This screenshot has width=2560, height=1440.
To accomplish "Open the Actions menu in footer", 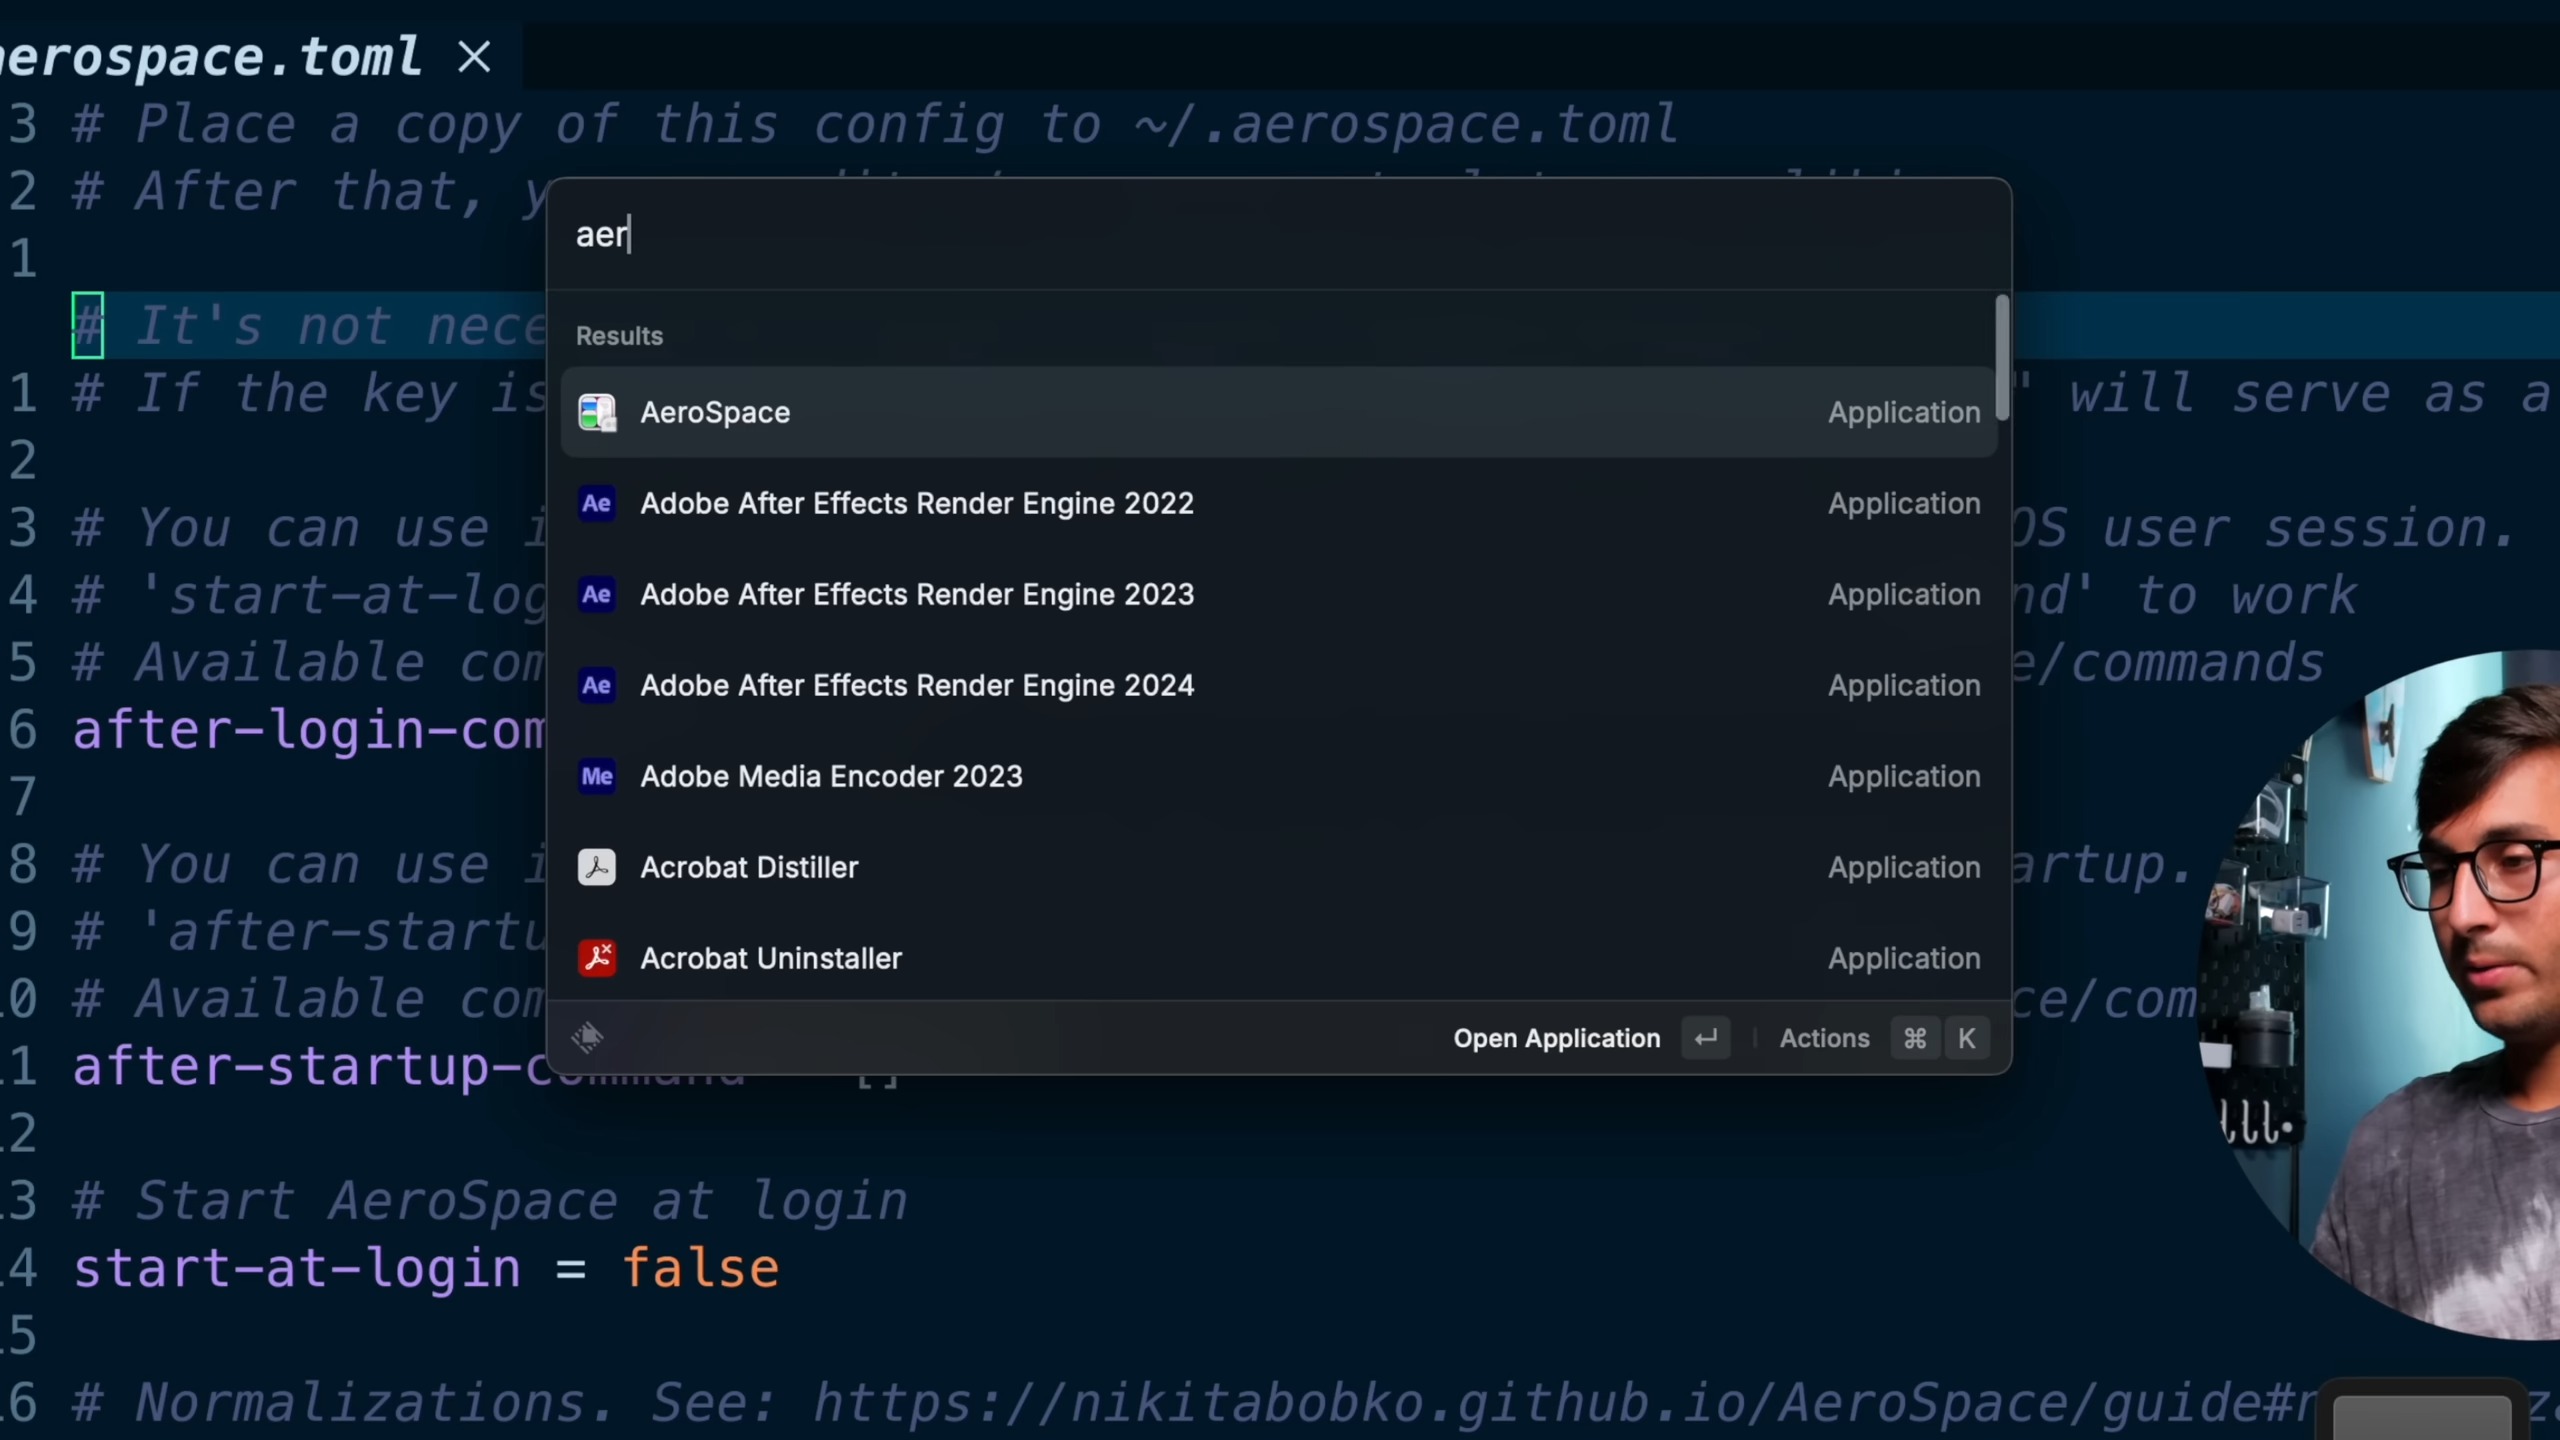I will [1824, 1038].
